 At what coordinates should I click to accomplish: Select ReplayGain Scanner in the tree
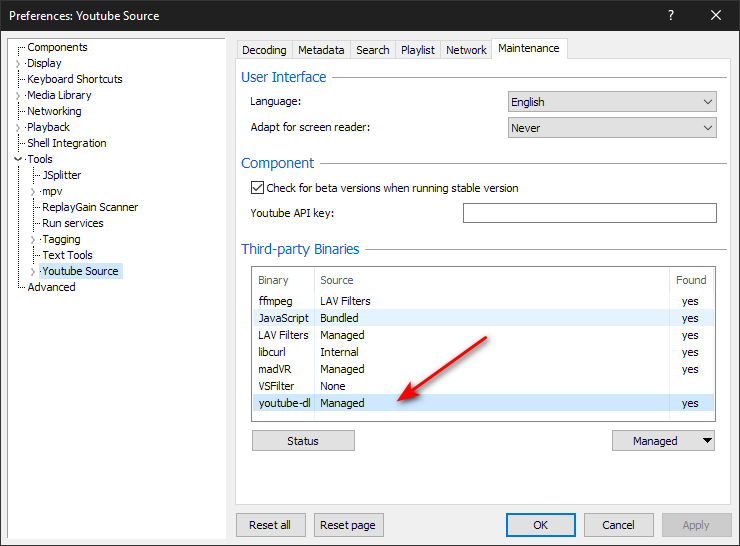(90, 207)
